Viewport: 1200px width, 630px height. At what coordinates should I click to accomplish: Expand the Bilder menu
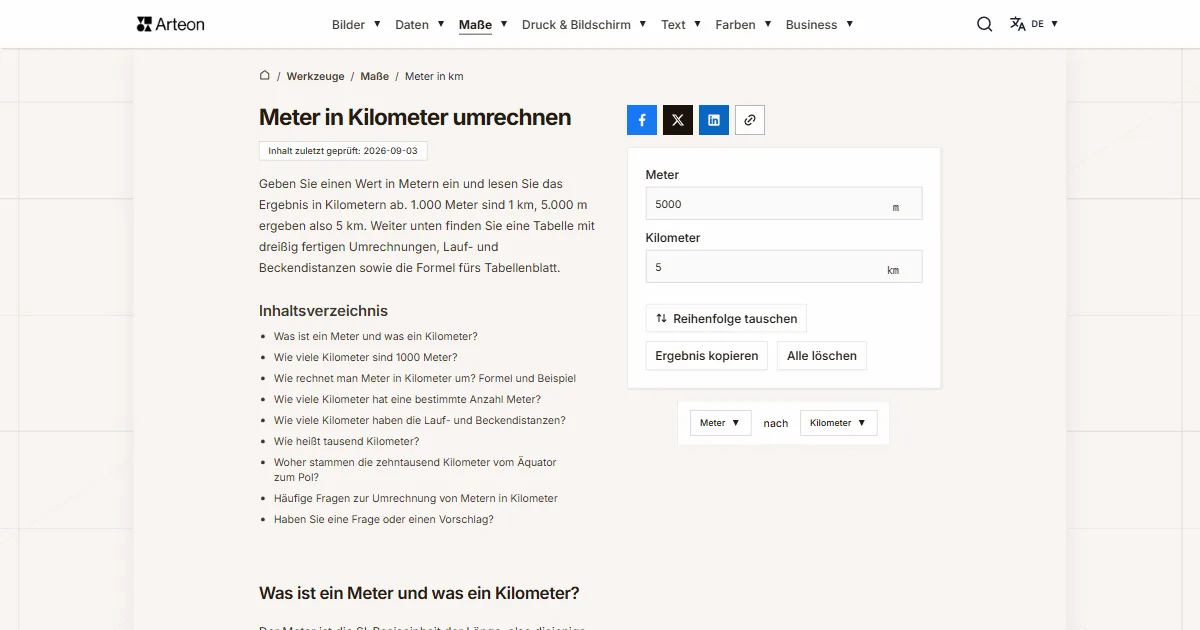pos(356,24)
